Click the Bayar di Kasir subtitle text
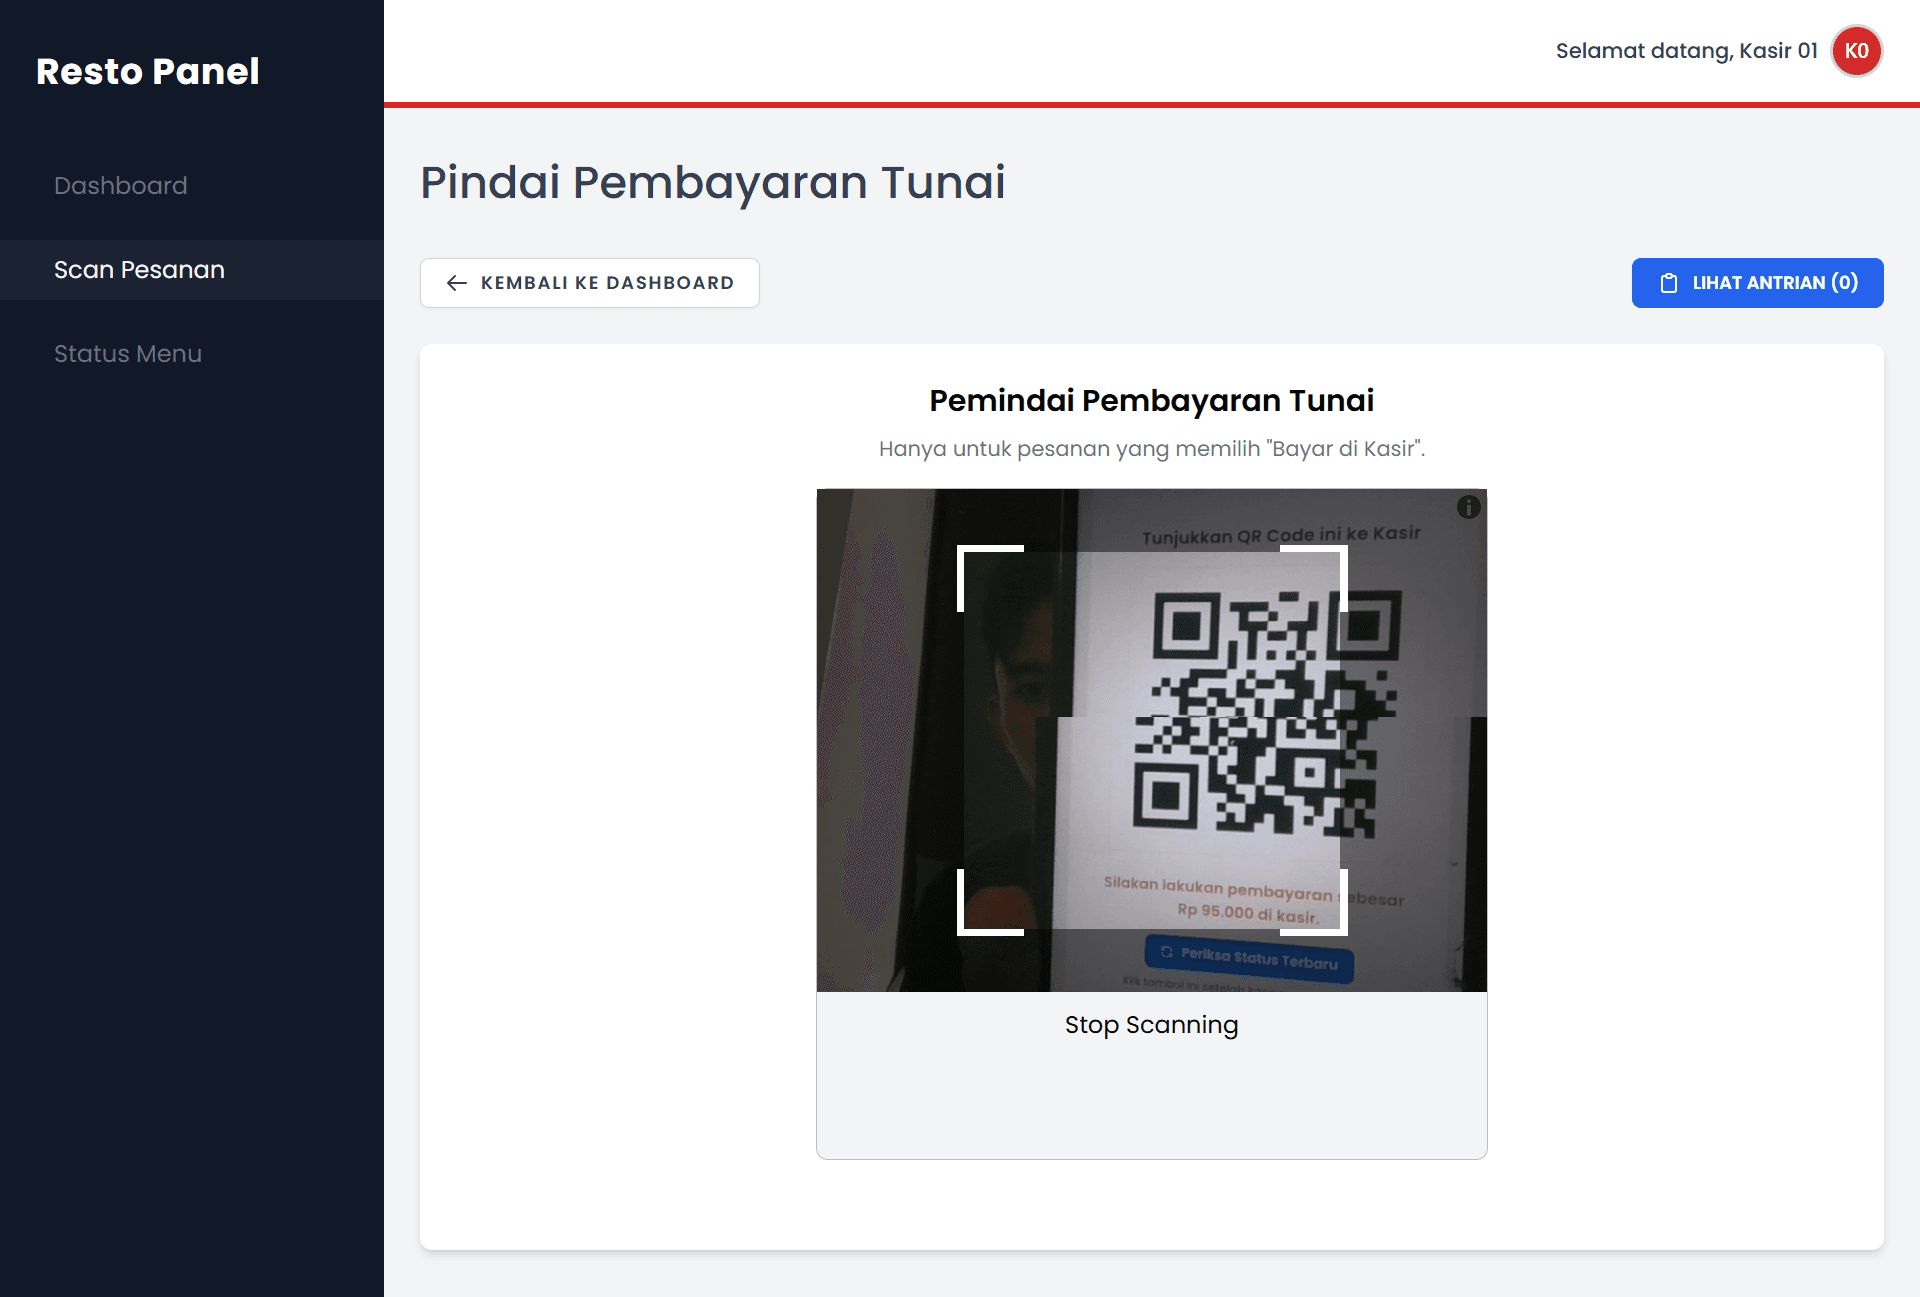Screen dimensions: 1920x1297 pyautogui.click(x=1151, y=449)
